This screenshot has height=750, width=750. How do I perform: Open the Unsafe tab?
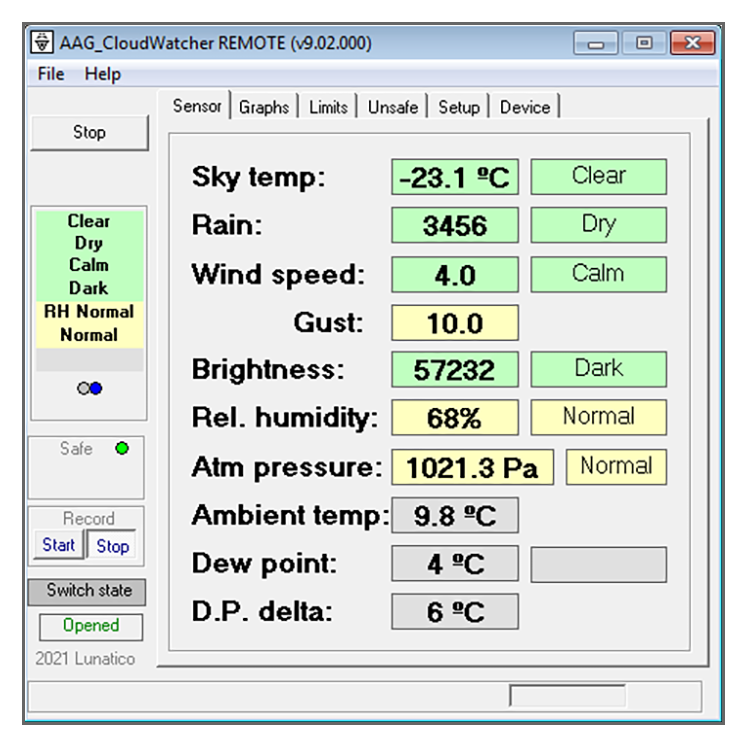click(393, 107)
